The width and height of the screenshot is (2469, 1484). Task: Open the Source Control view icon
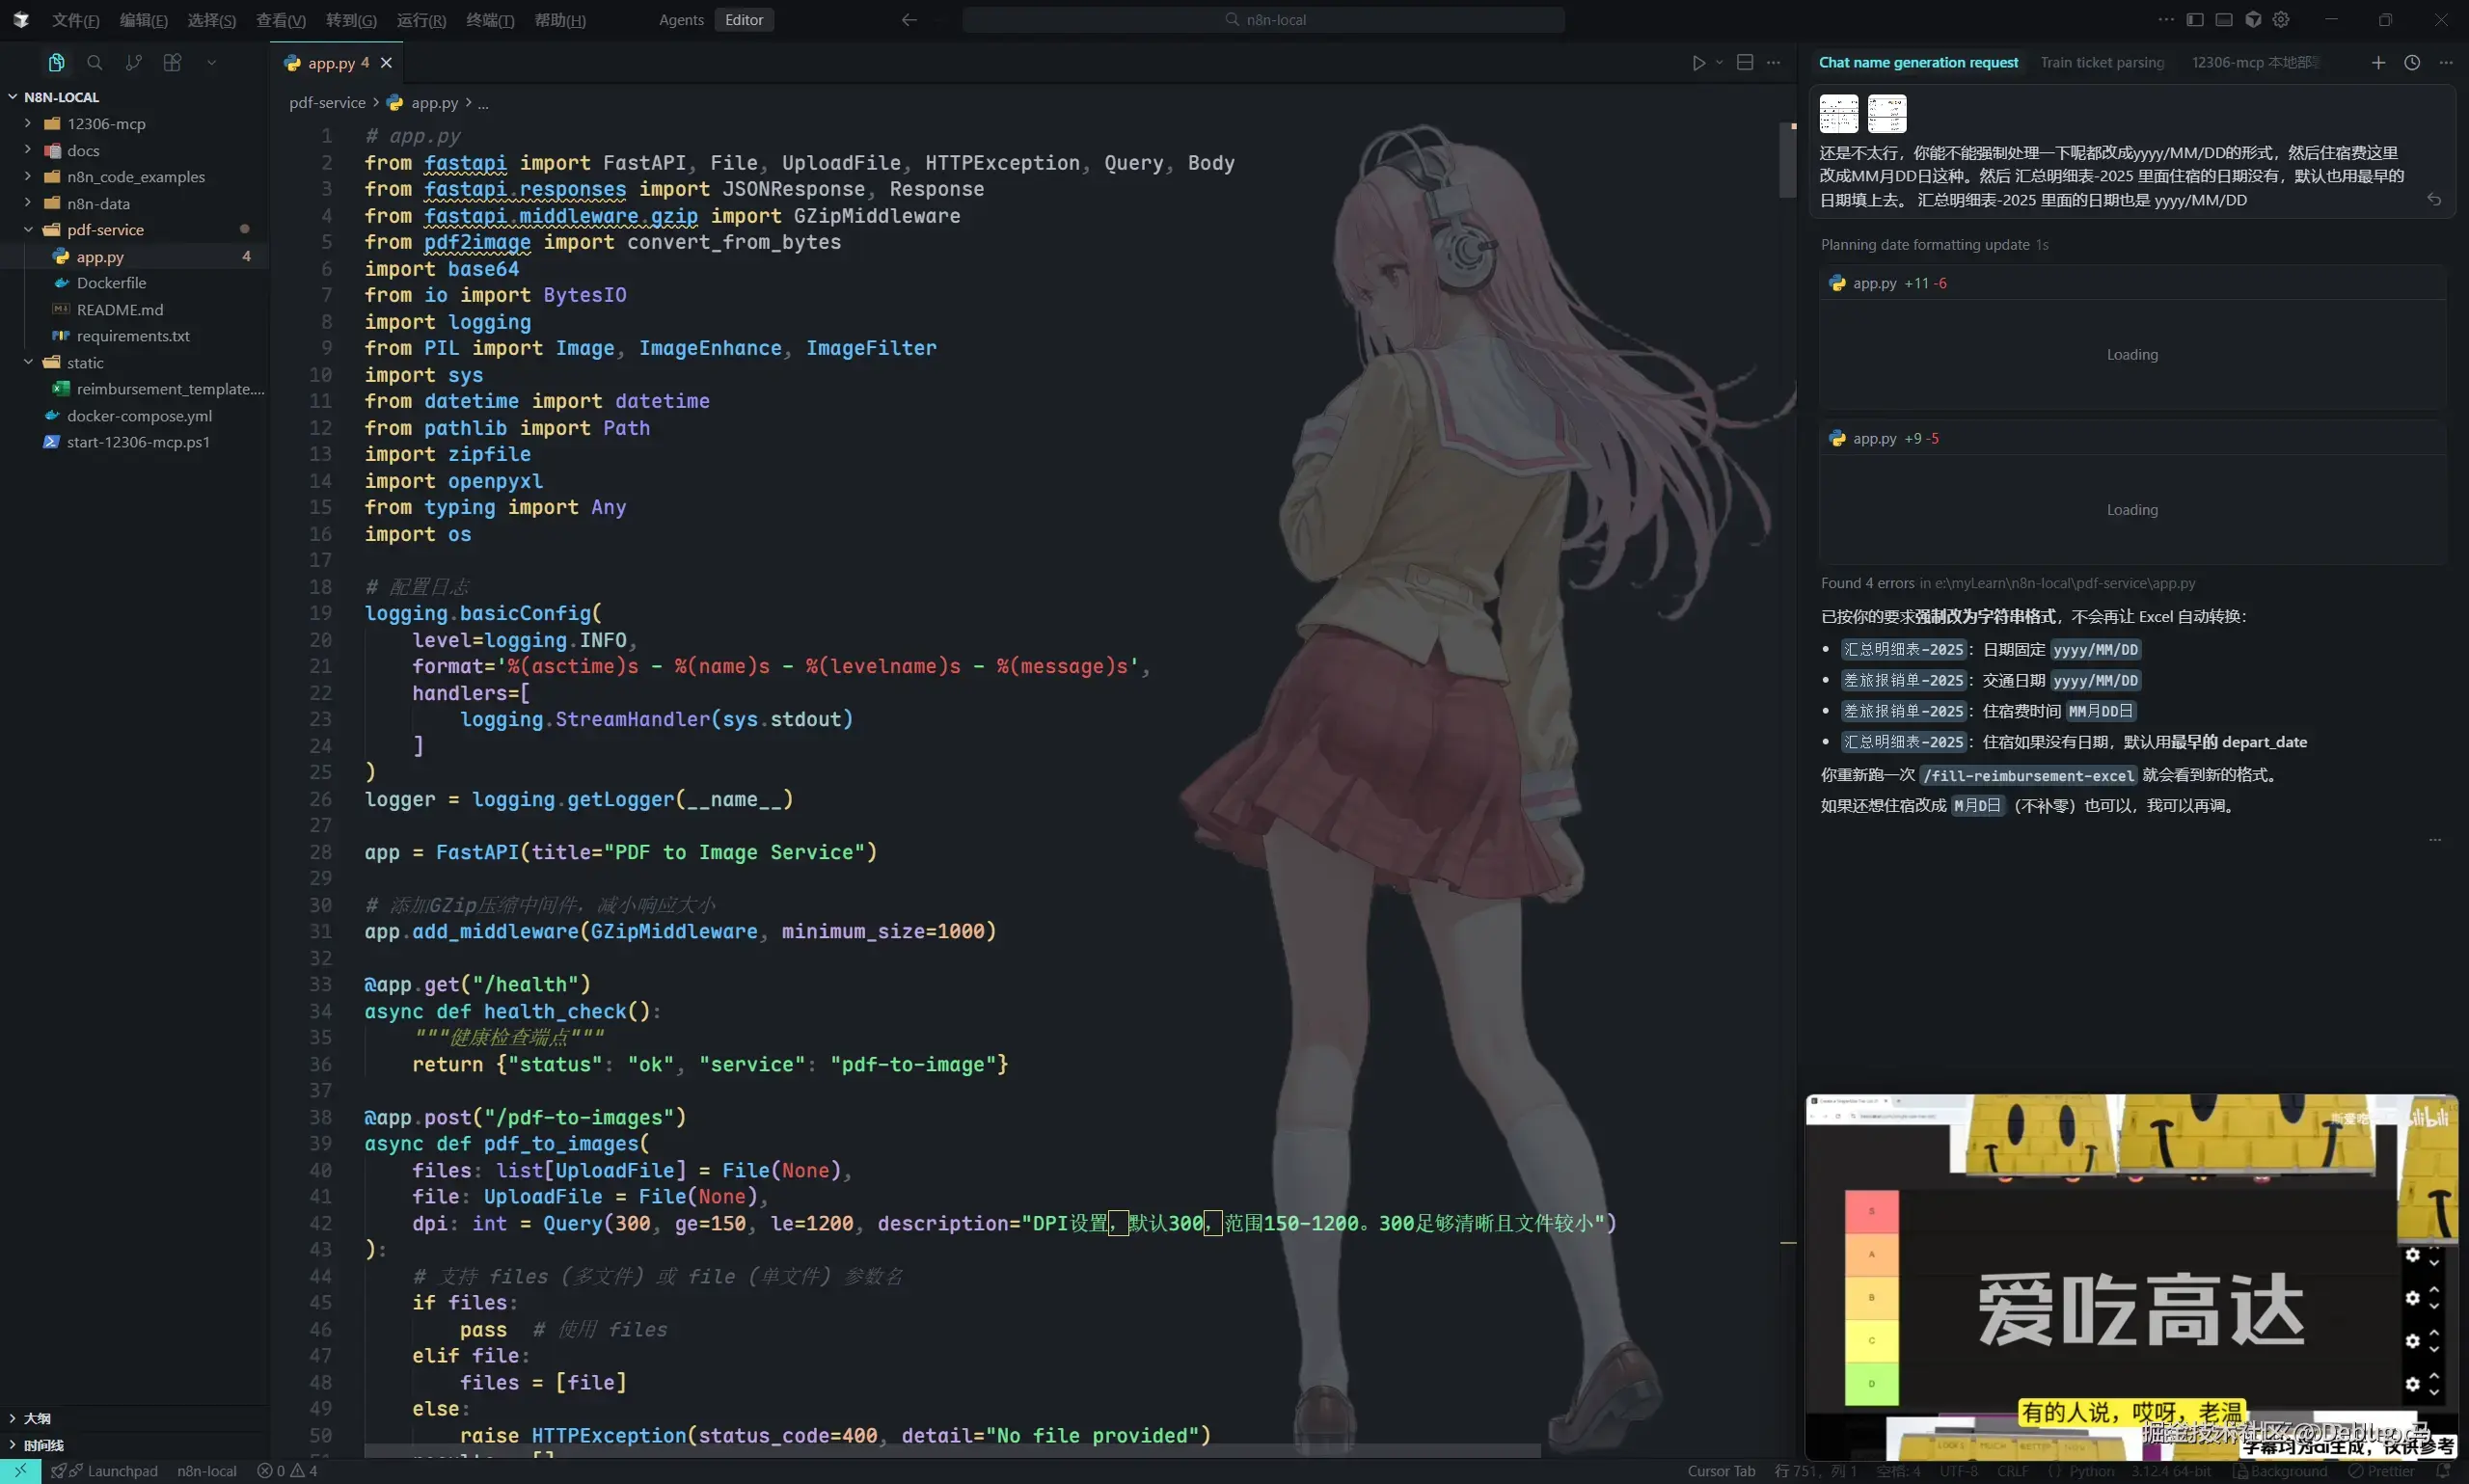(x=133, y=63)
